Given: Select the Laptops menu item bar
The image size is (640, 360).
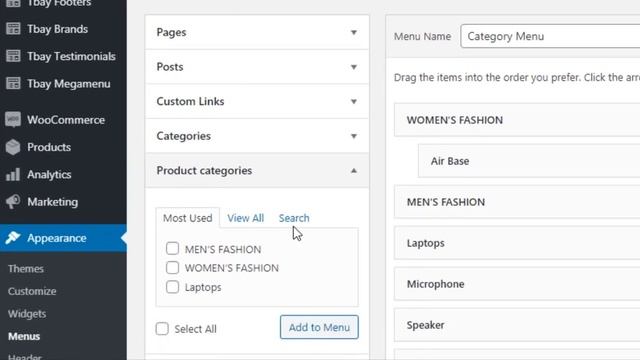Looking at the screenshot, I should (517, 243).
